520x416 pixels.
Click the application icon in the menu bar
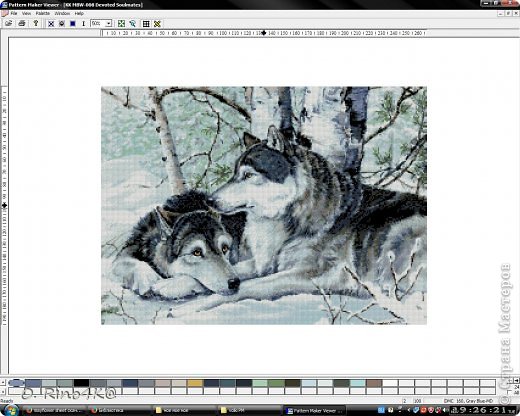pos(4,13)
